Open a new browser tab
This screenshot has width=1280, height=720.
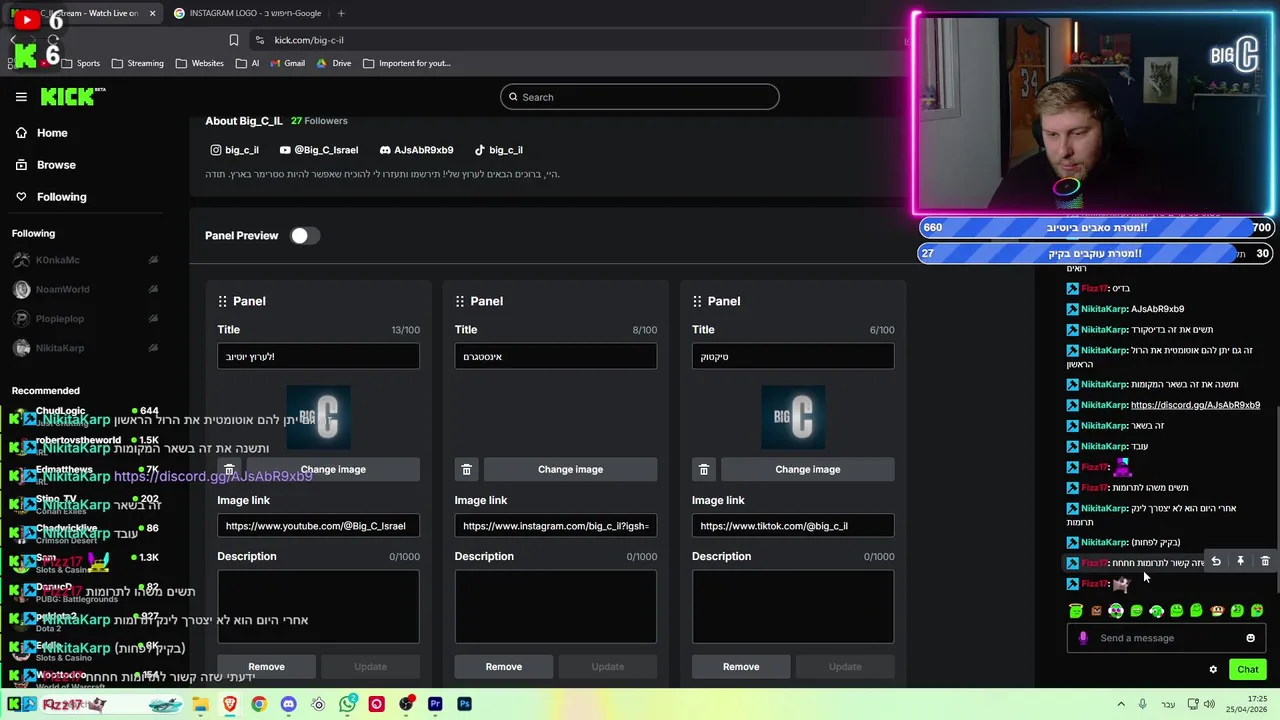341,13
